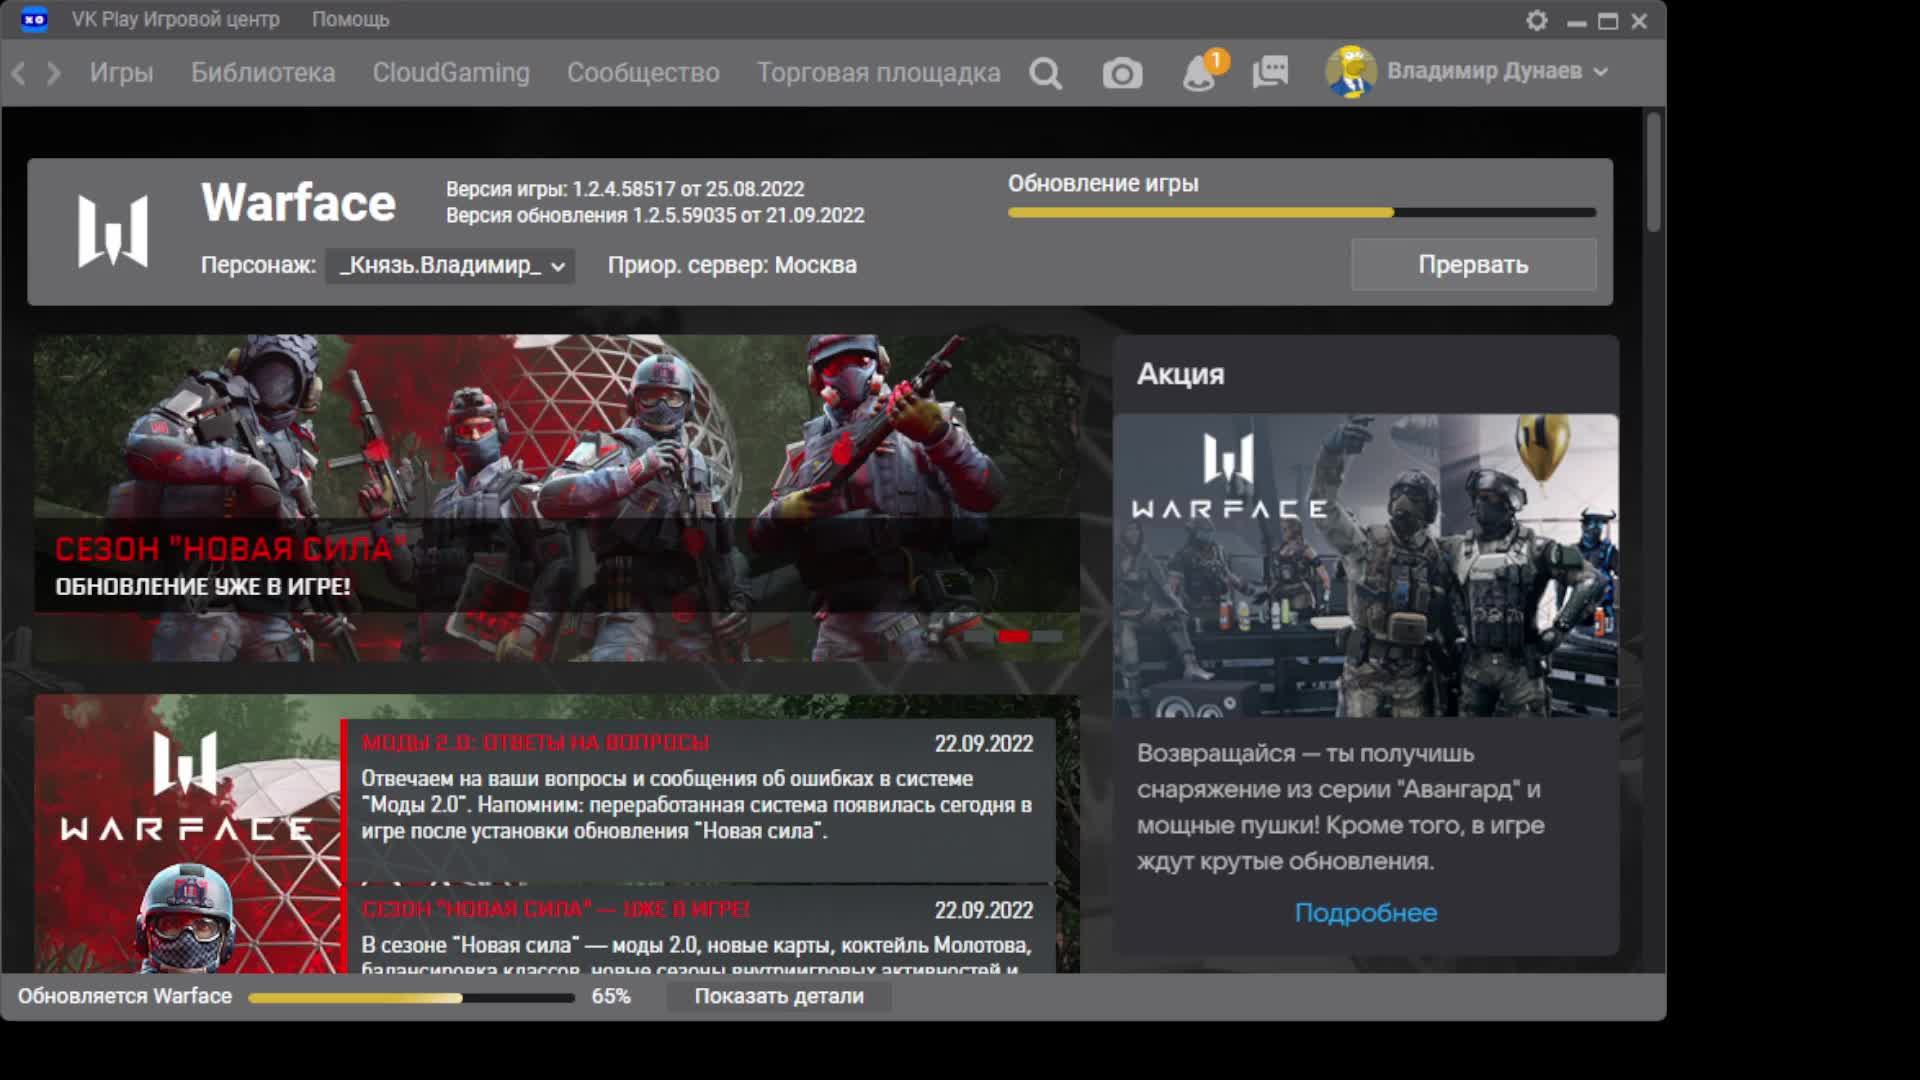Open the settings gear icon
This screenshot has width=1920, height=1080.
coord(1537,20)
